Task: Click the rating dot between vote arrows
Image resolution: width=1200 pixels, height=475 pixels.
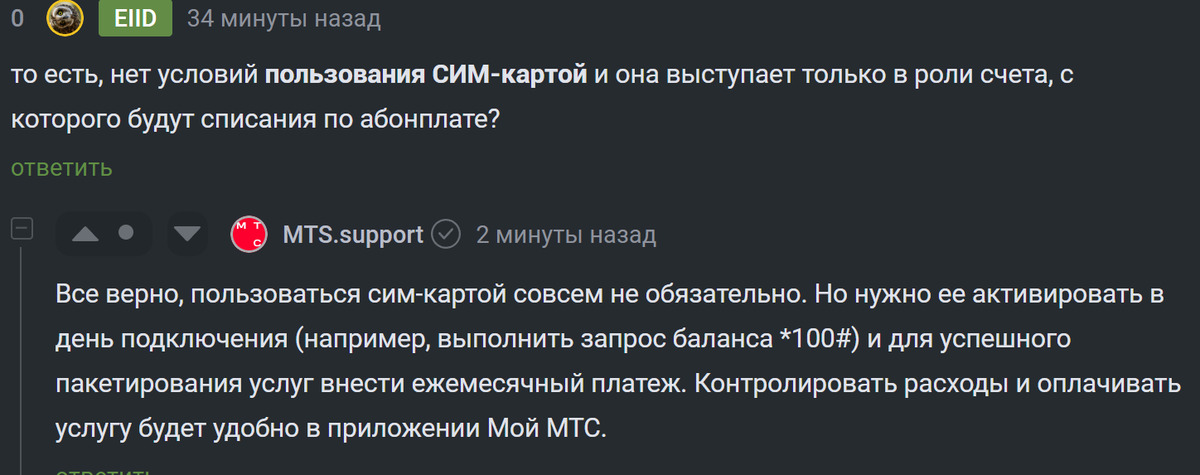Action: click(126, 233)
